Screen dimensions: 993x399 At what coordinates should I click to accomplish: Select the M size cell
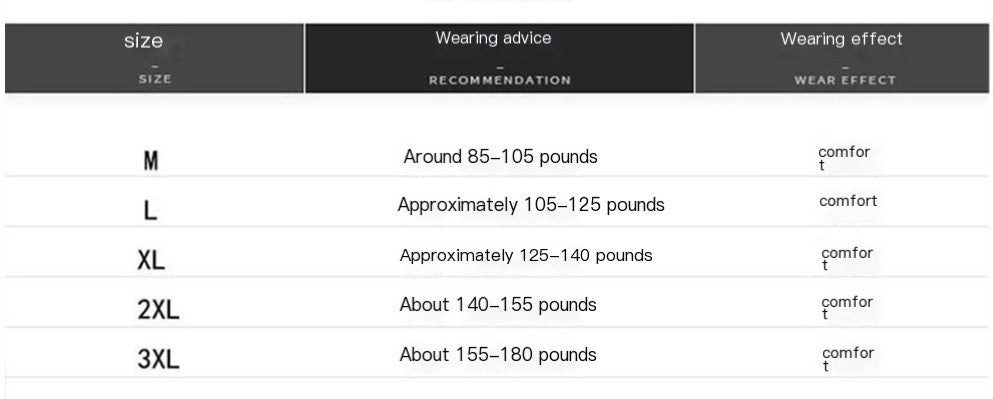[x=151, y=161]
